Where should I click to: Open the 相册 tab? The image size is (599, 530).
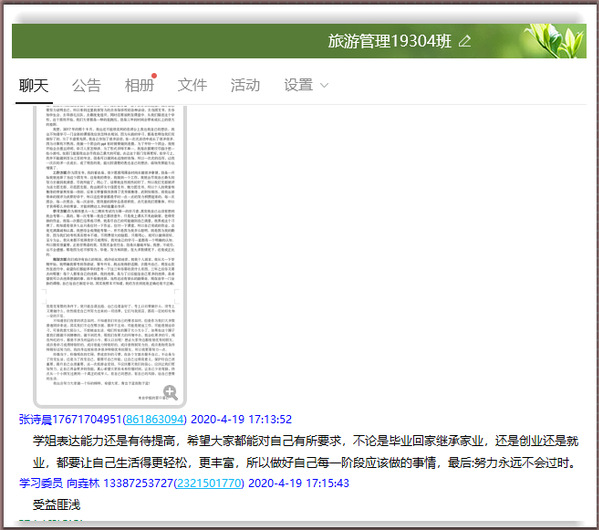139,85
